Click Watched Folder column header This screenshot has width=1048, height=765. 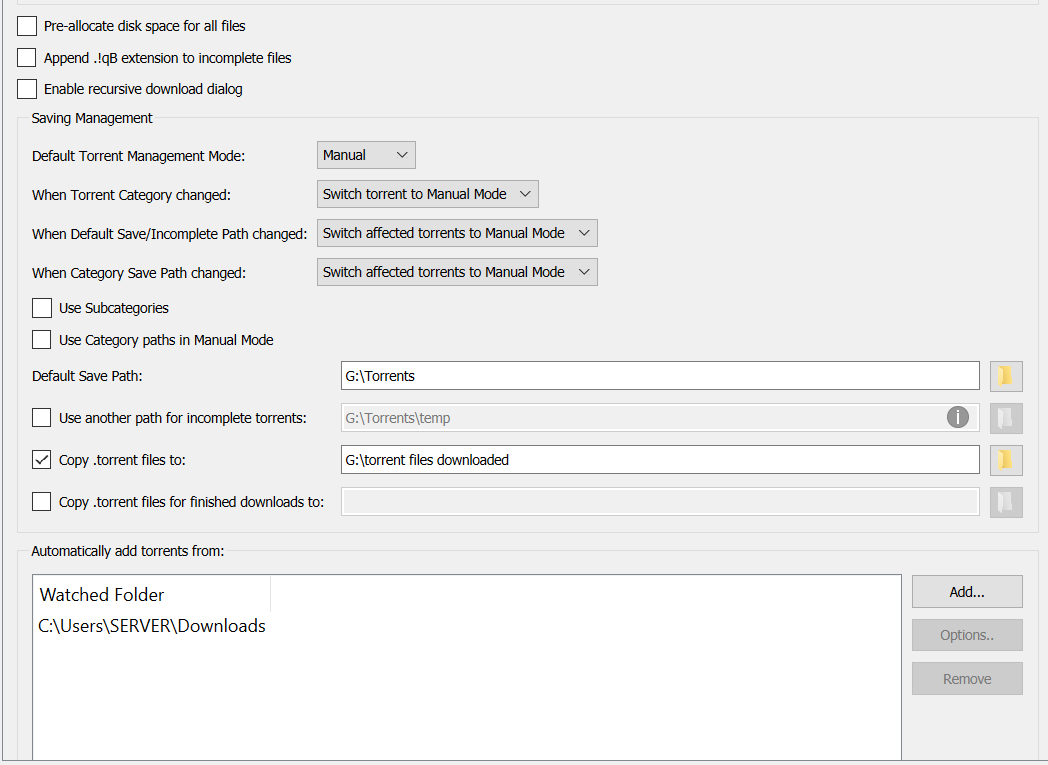click(x=152, y=595)
